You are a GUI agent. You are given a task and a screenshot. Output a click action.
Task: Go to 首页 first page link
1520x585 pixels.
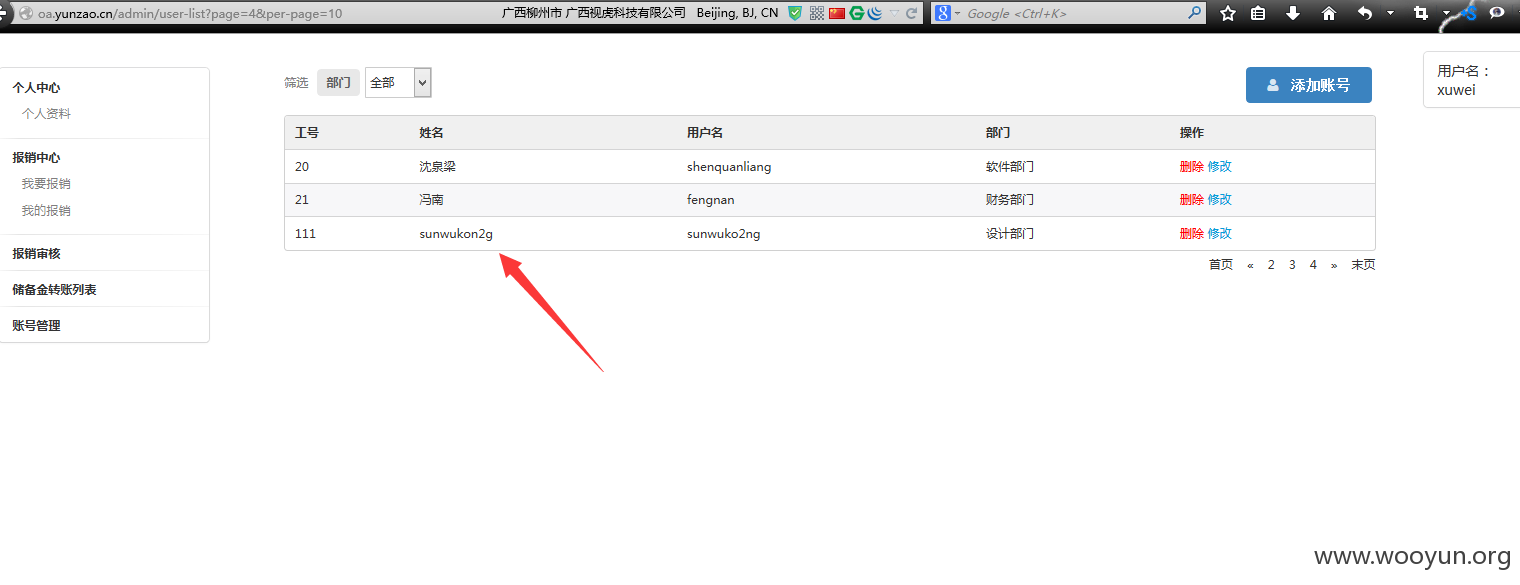pos(1221,265)
